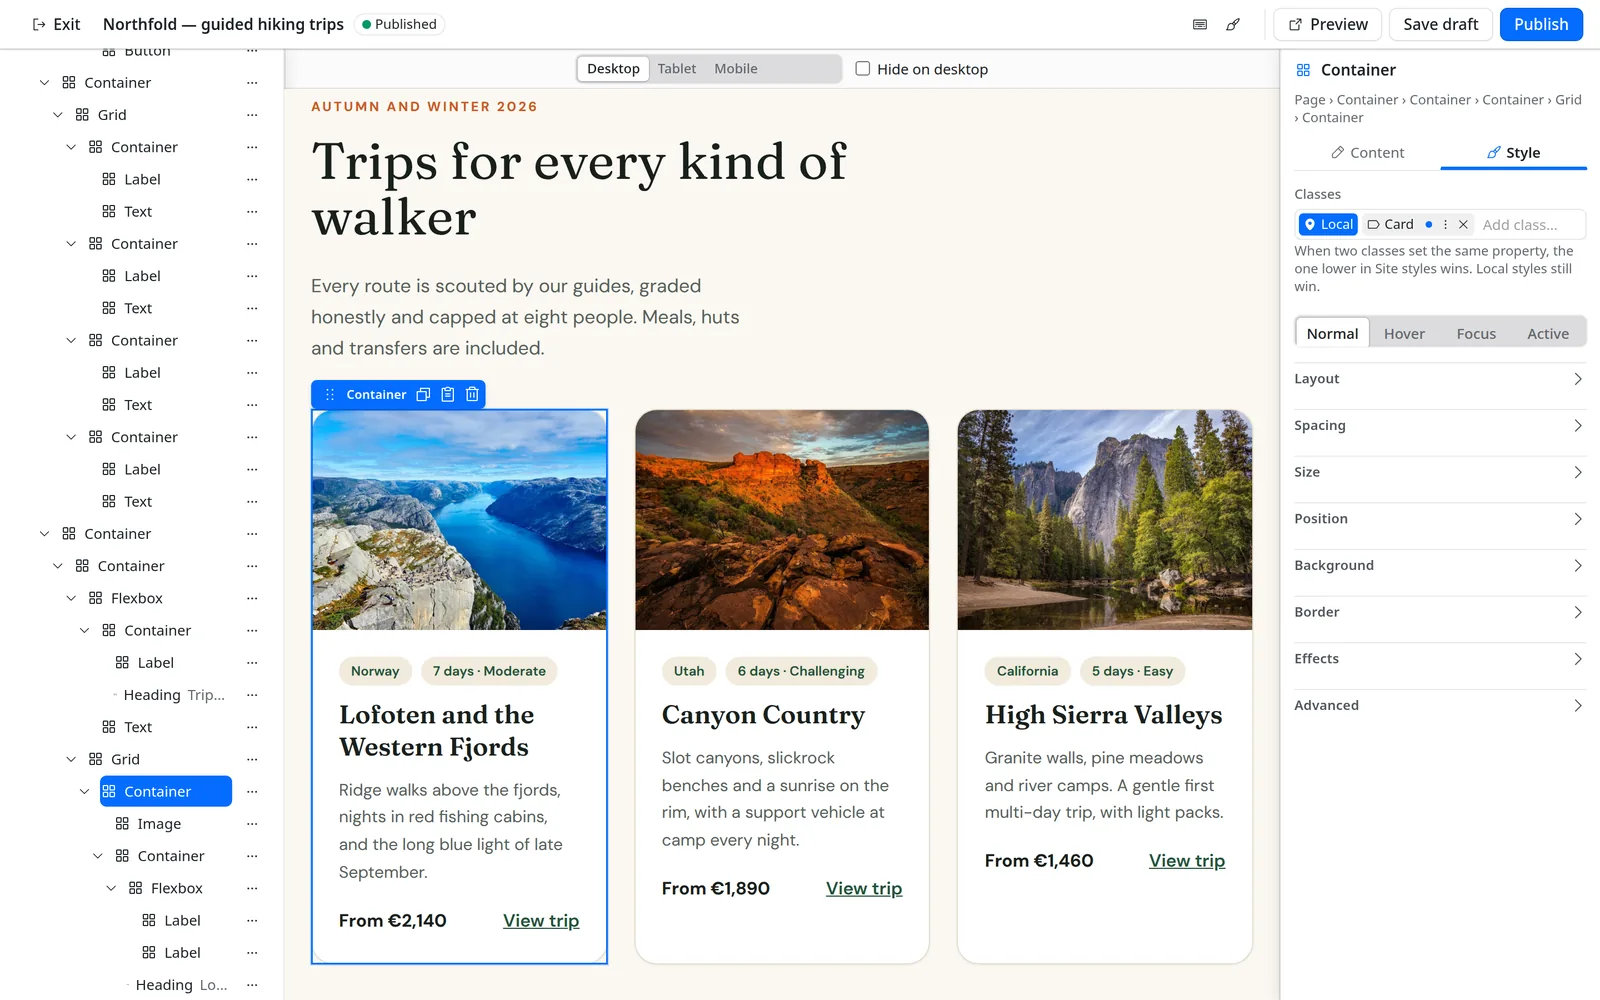The image size is (1600, 1000).
Task: Click the Card class tag chip
Action: 1390,224
